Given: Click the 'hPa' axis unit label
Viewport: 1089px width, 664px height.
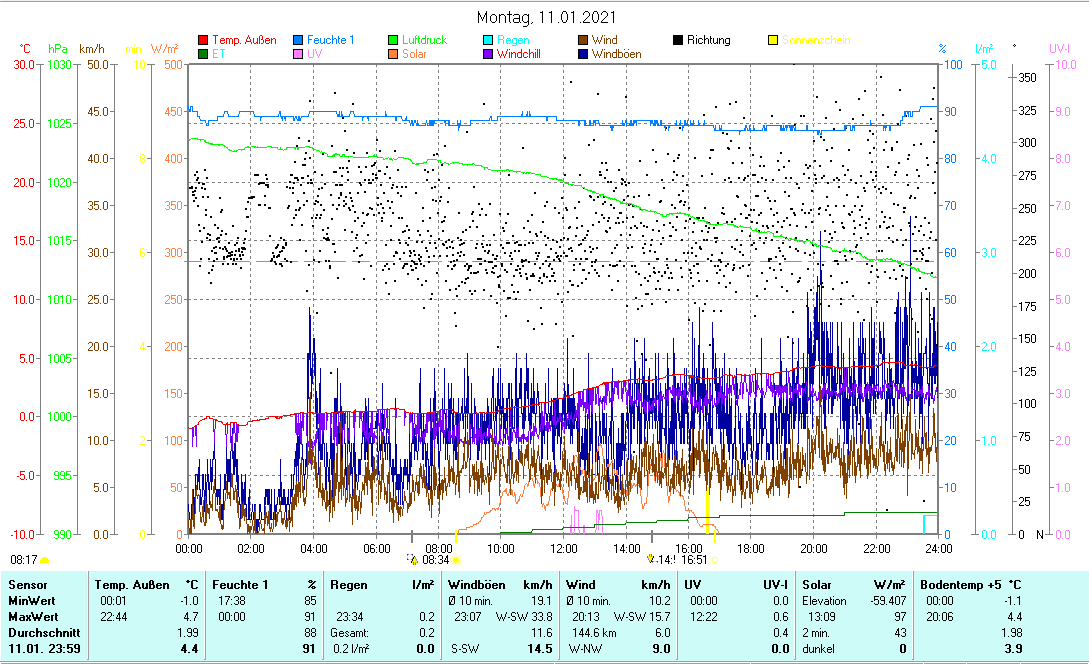Looking at the screenshot, I should [x=58, y=49].
